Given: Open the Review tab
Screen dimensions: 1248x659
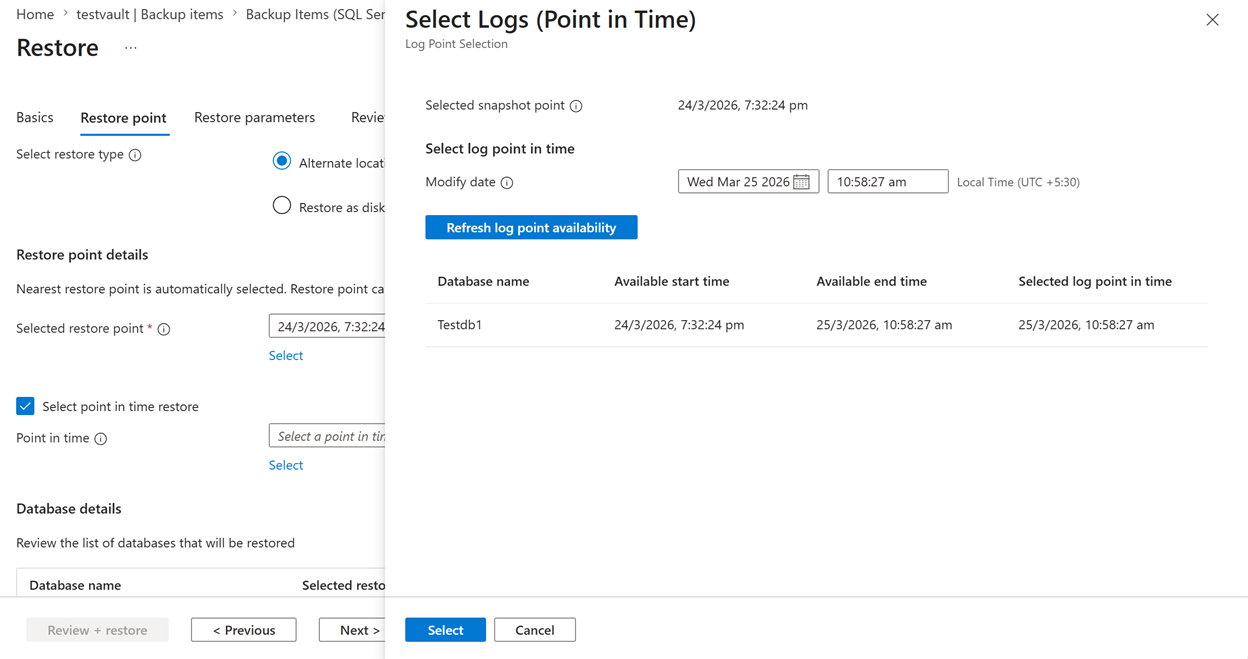Looking at the screenshot, I should [368, 117].
